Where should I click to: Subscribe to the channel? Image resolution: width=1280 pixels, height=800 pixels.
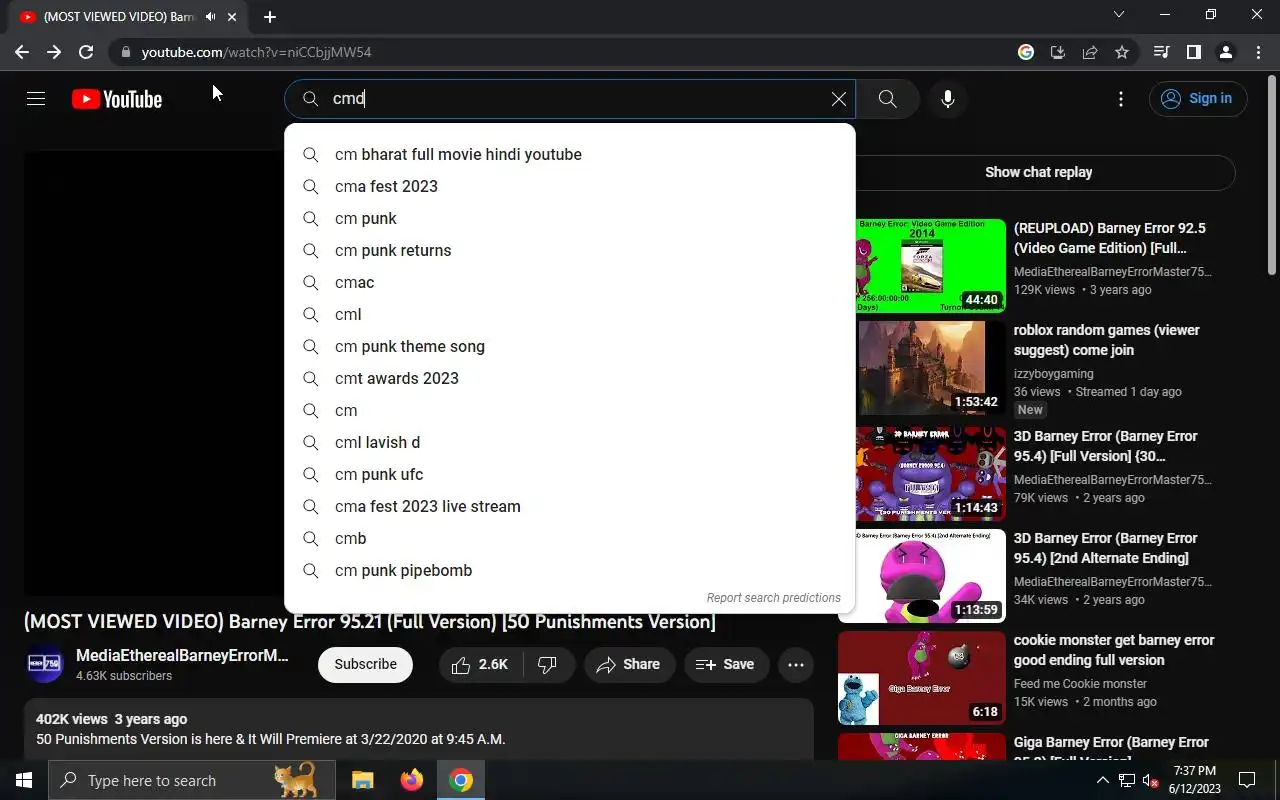click(365, 664)
